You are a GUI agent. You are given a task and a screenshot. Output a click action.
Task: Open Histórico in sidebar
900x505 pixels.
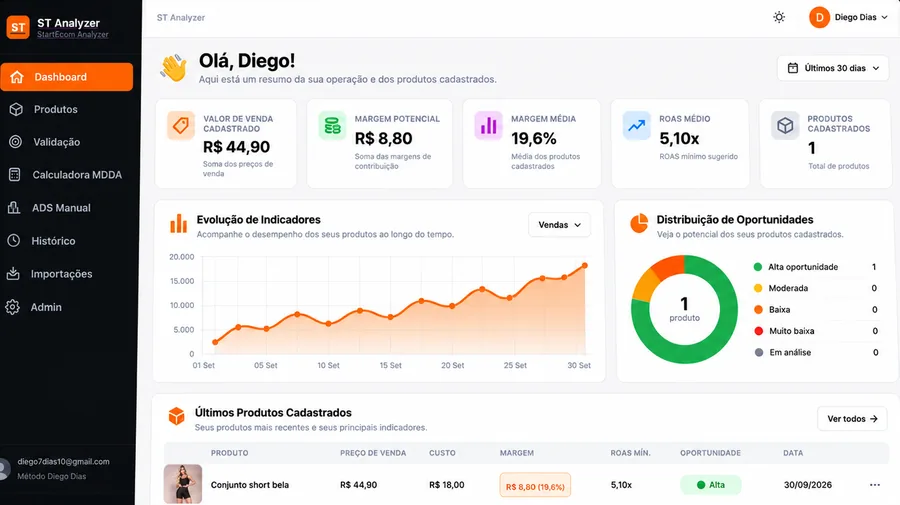click(x=53, y=241)
